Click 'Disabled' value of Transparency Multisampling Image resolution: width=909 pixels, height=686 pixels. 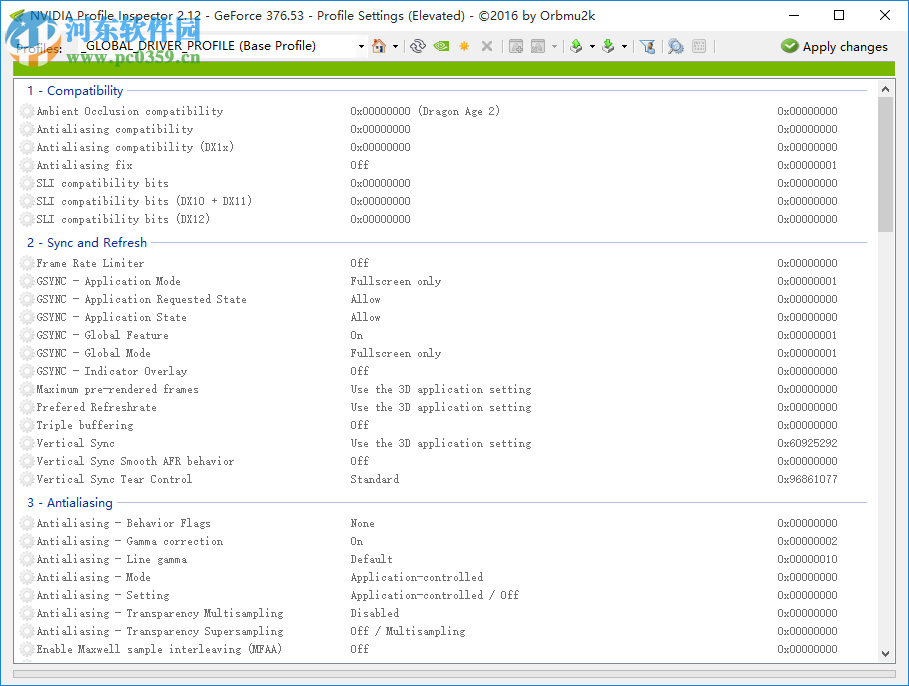coord(374,613)
